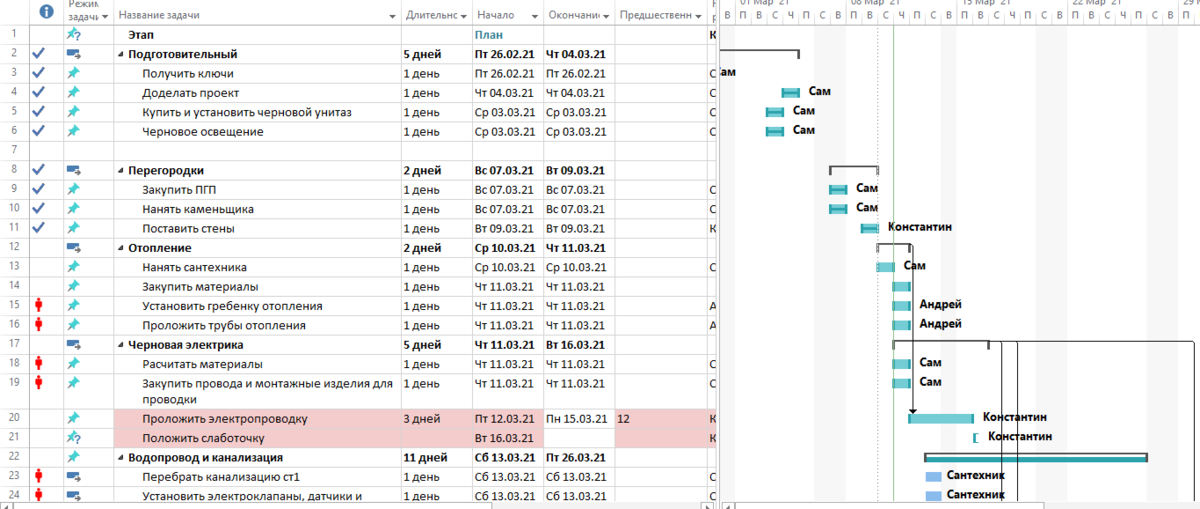The image size is (1200, 509).
Task: Click the task name Этап
Action: pyautogui.click(x=141, y=35)
